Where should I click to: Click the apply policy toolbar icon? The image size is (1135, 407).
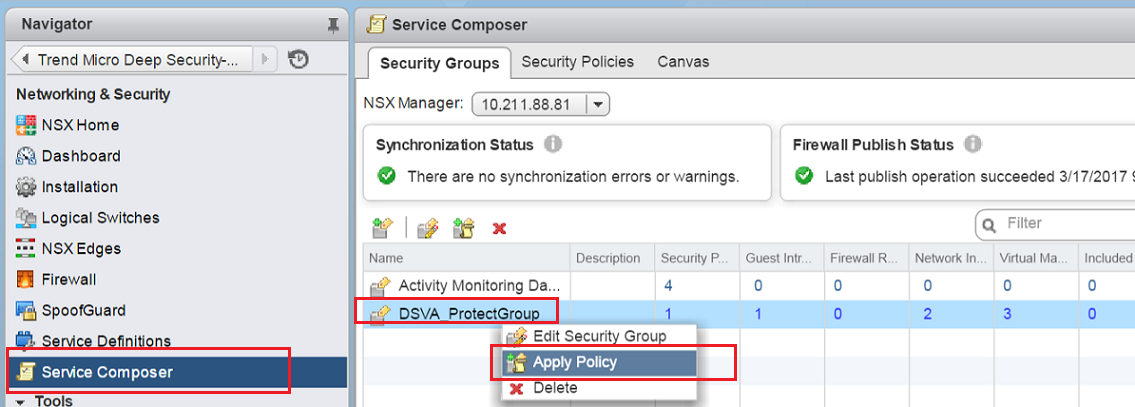pos(463,228)
